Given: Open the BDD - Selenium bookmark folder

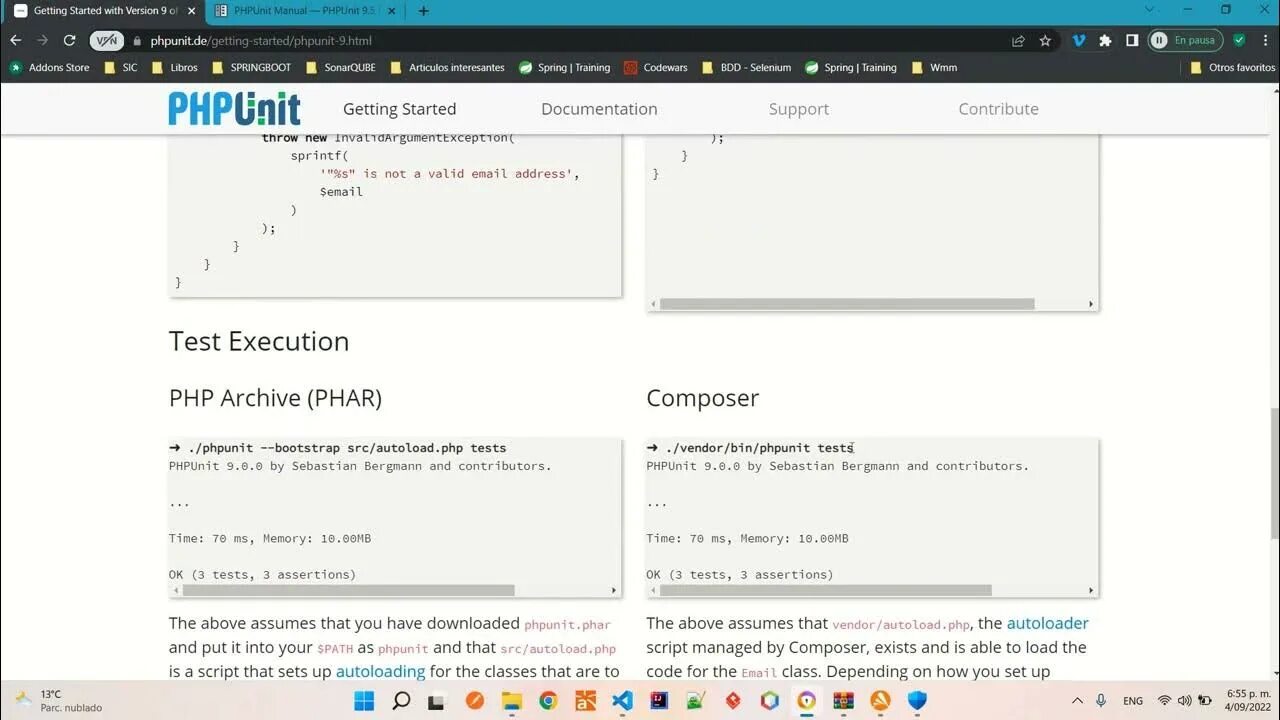Looking at the screenshot, I should click(746, 68).
